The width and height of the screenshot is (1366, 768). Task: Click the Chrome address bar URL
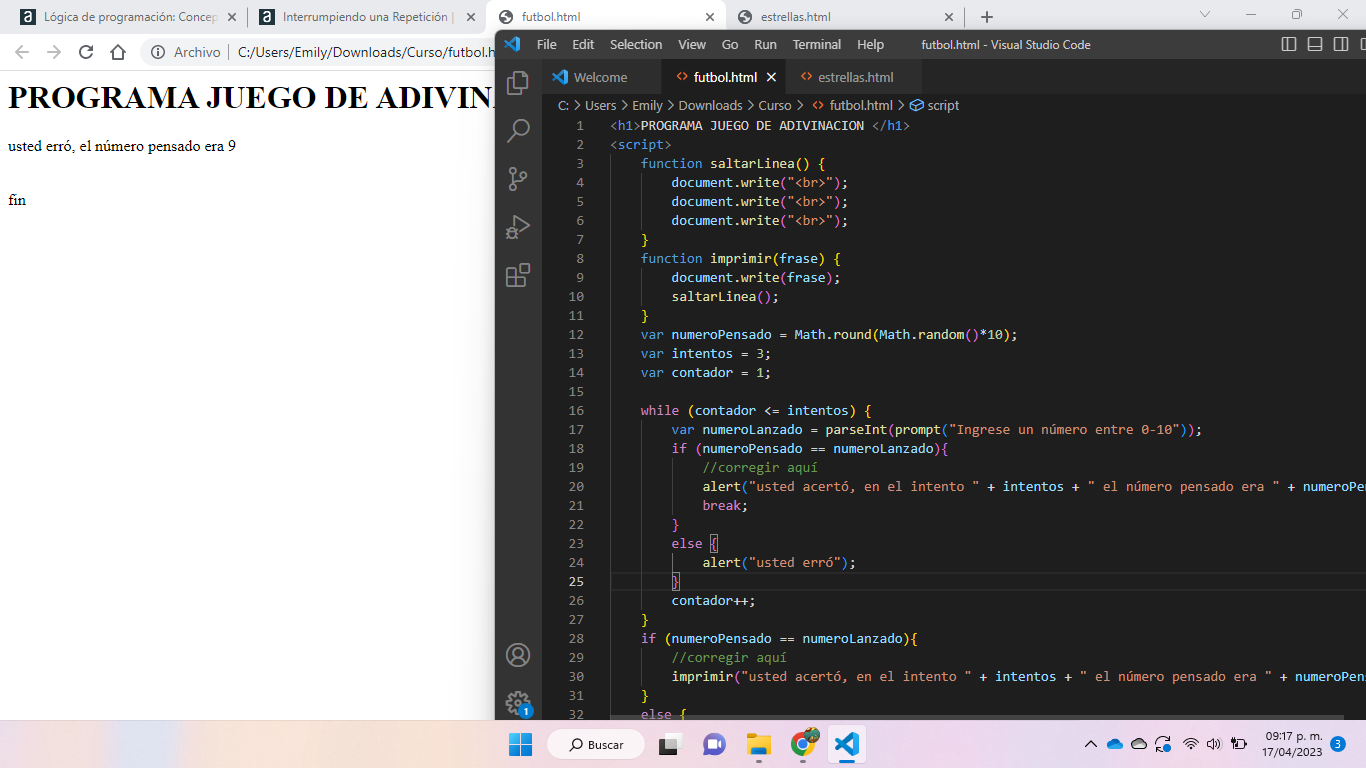point(365,52)
